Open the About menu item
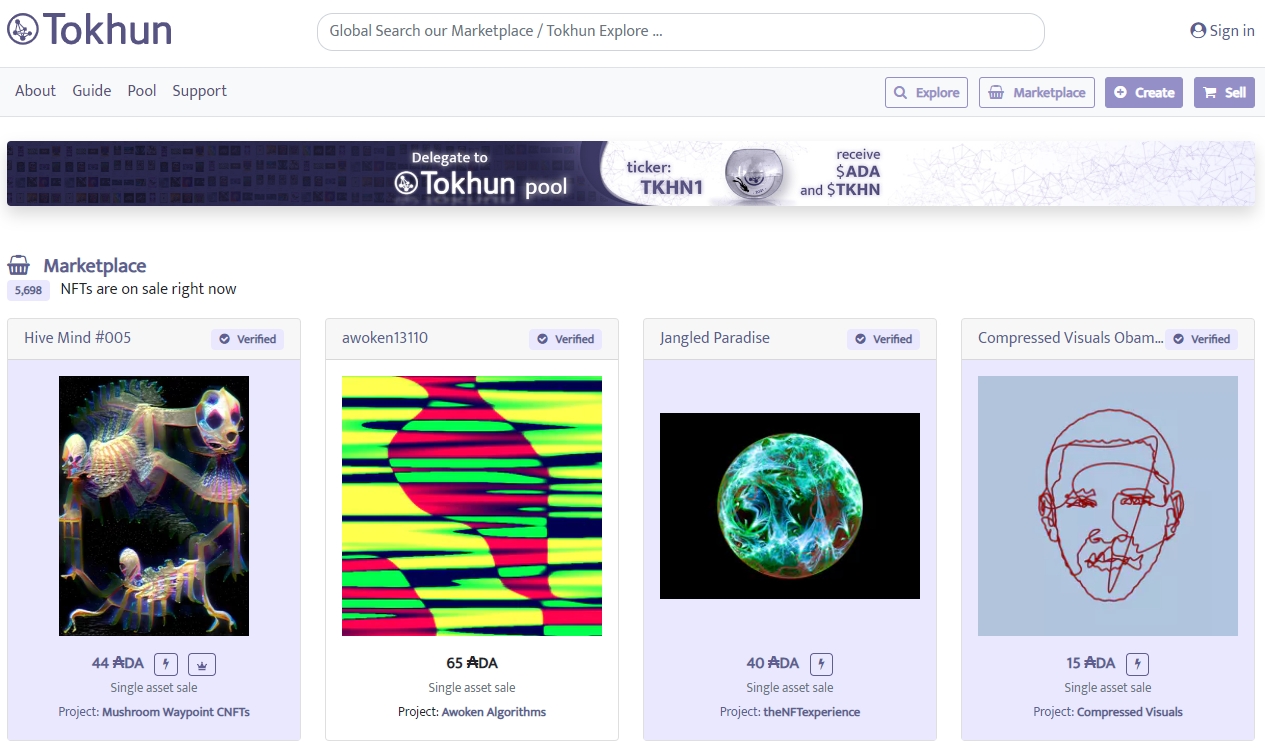The width and height of the screenshot is (1265, 750). pos(35,91)
